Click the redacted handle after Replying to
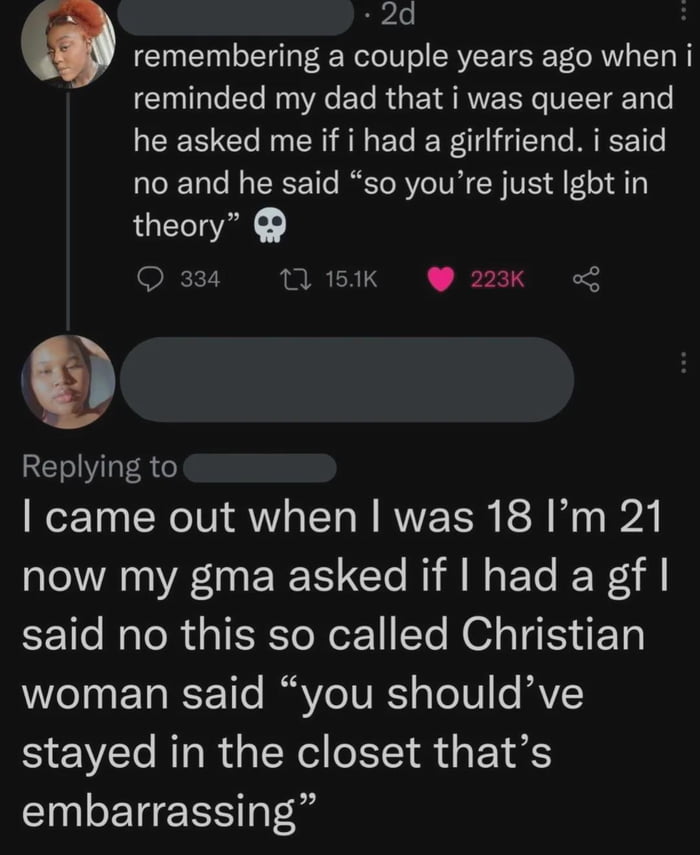700x855 pixels. click(x=260, y=467)
